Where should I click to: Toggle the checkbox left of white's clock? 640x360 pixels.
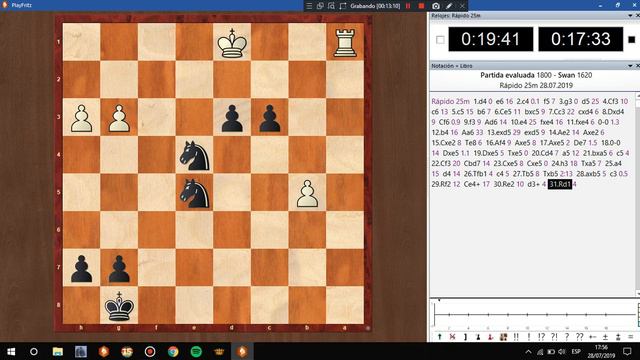pos(440,40)
